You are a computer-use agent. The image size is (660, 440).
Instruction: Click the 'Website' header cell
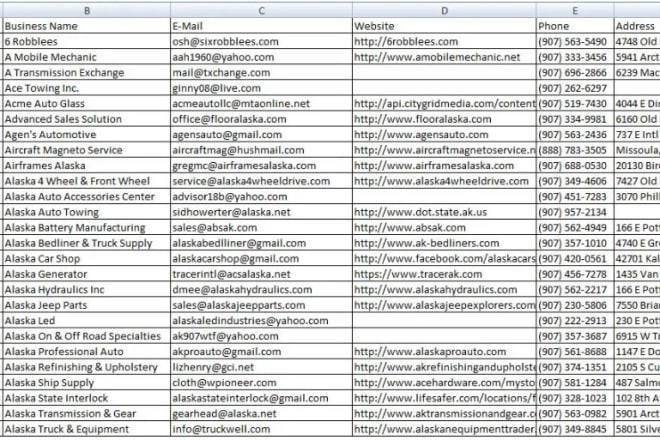444,26
